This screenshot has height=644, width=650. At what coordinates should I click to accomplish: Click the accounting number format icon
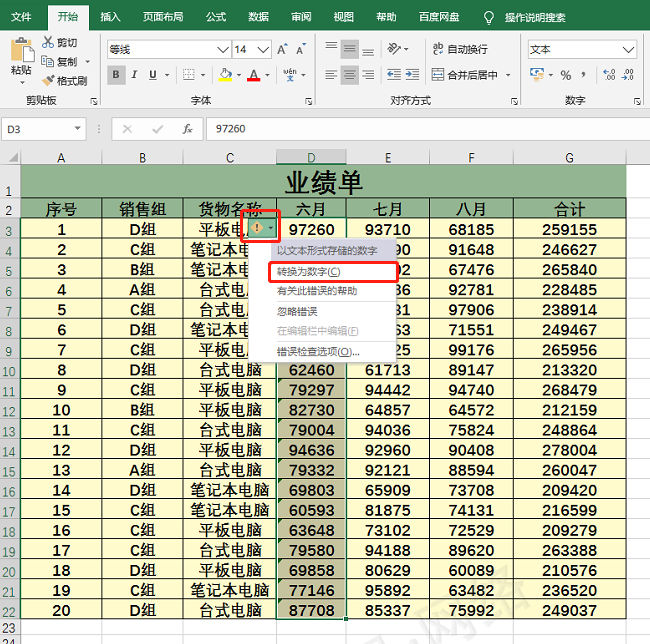point(537,75)
